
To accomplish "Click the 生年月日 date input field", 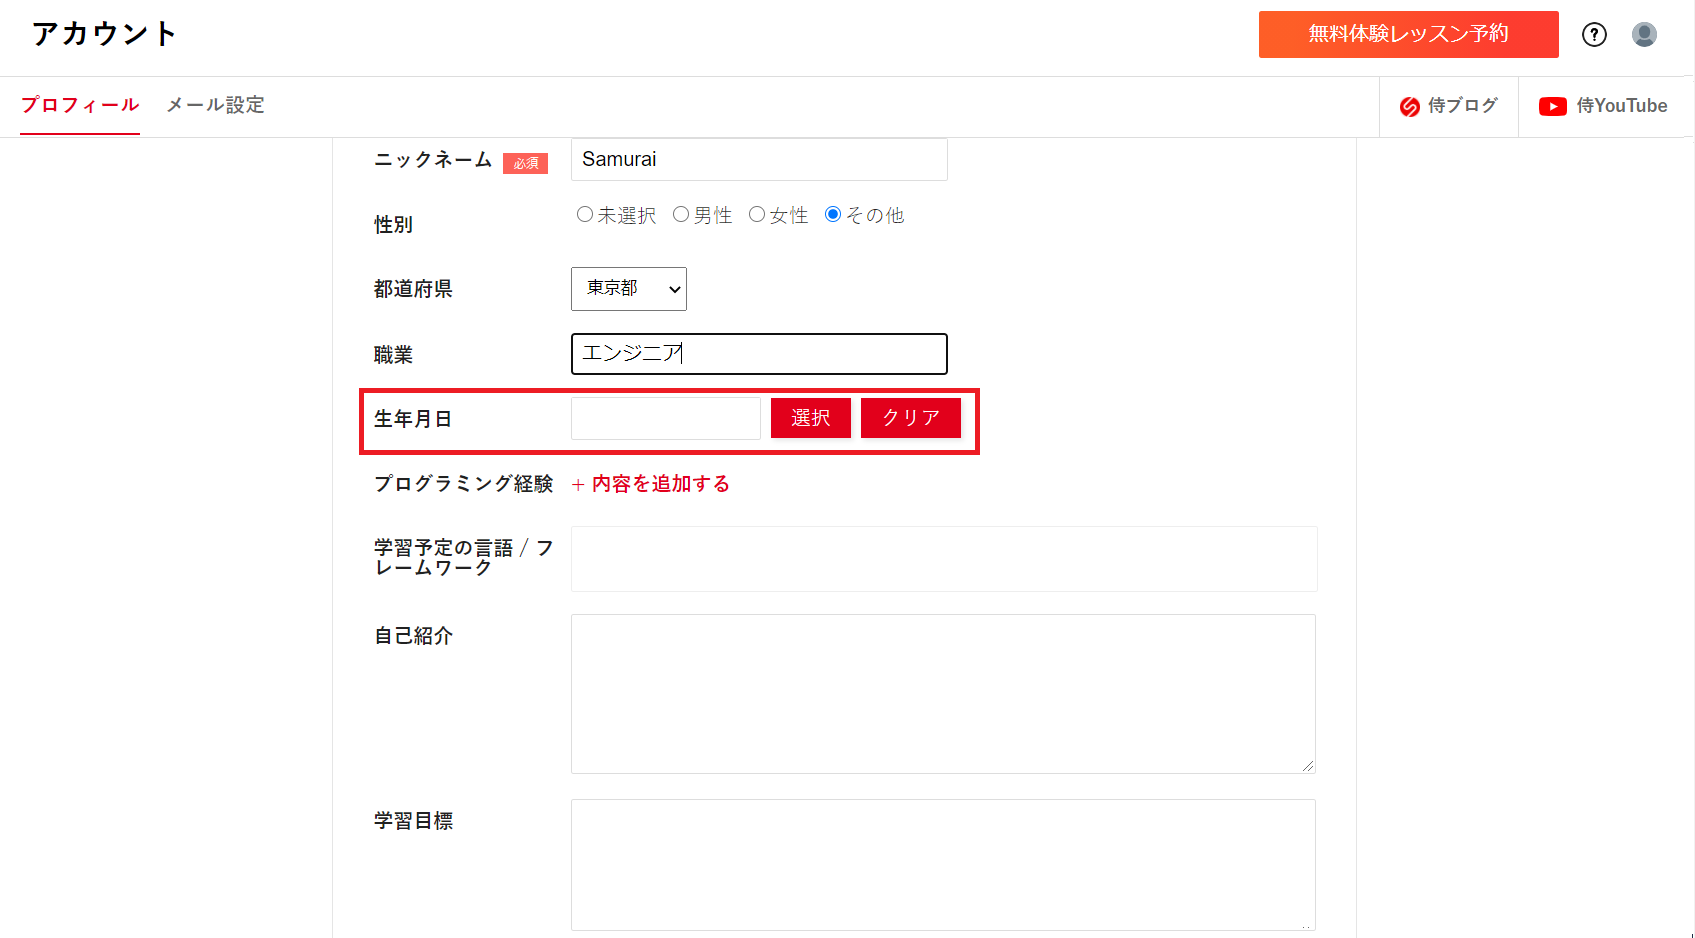I will (665, 419).
